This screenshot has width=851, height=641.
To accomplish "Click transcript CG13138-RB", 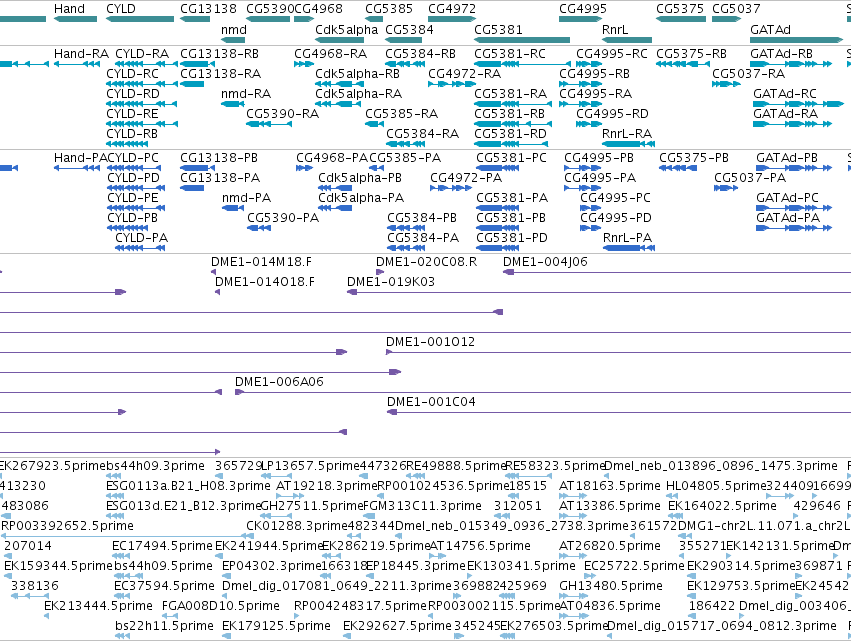I will tap(219, 54).
